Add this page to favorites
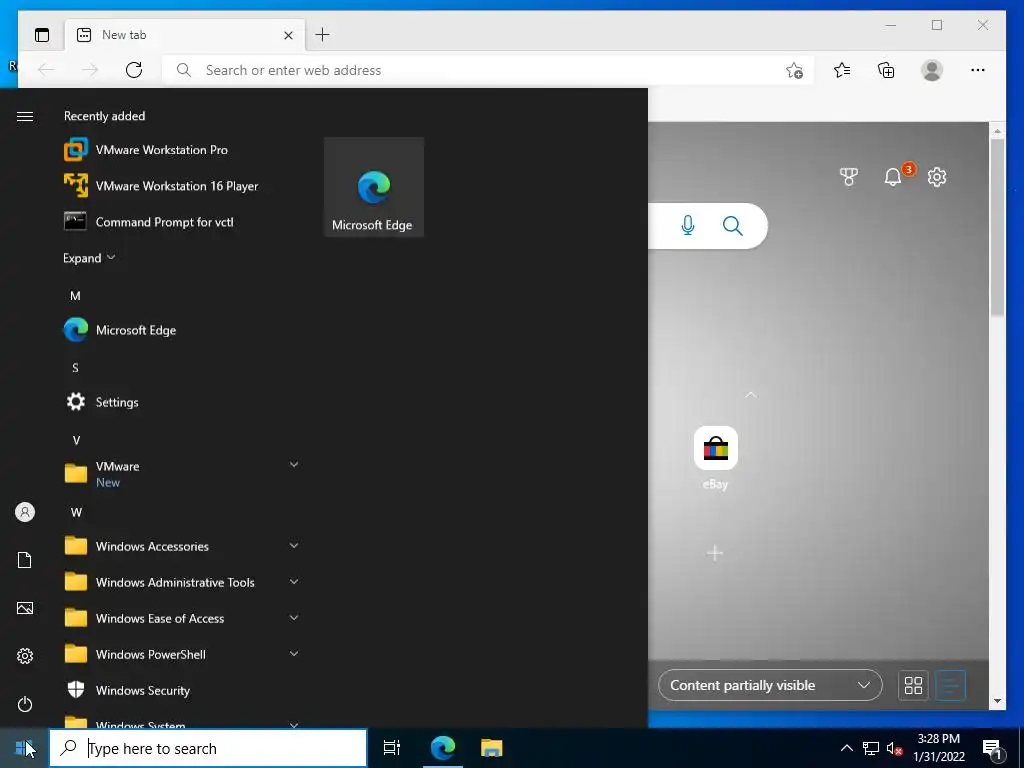Viewport: 1024px width, 768px height. point(794,70)
